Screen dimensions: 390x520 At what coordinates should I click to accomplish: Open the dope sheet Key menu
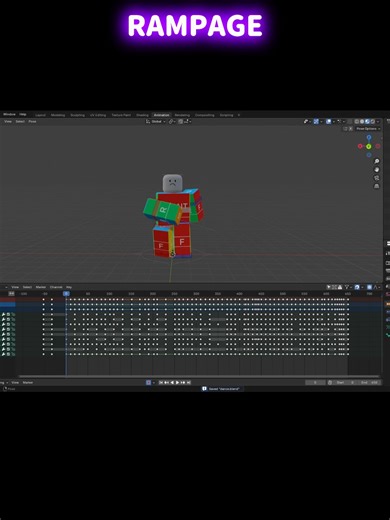[69, 287]
